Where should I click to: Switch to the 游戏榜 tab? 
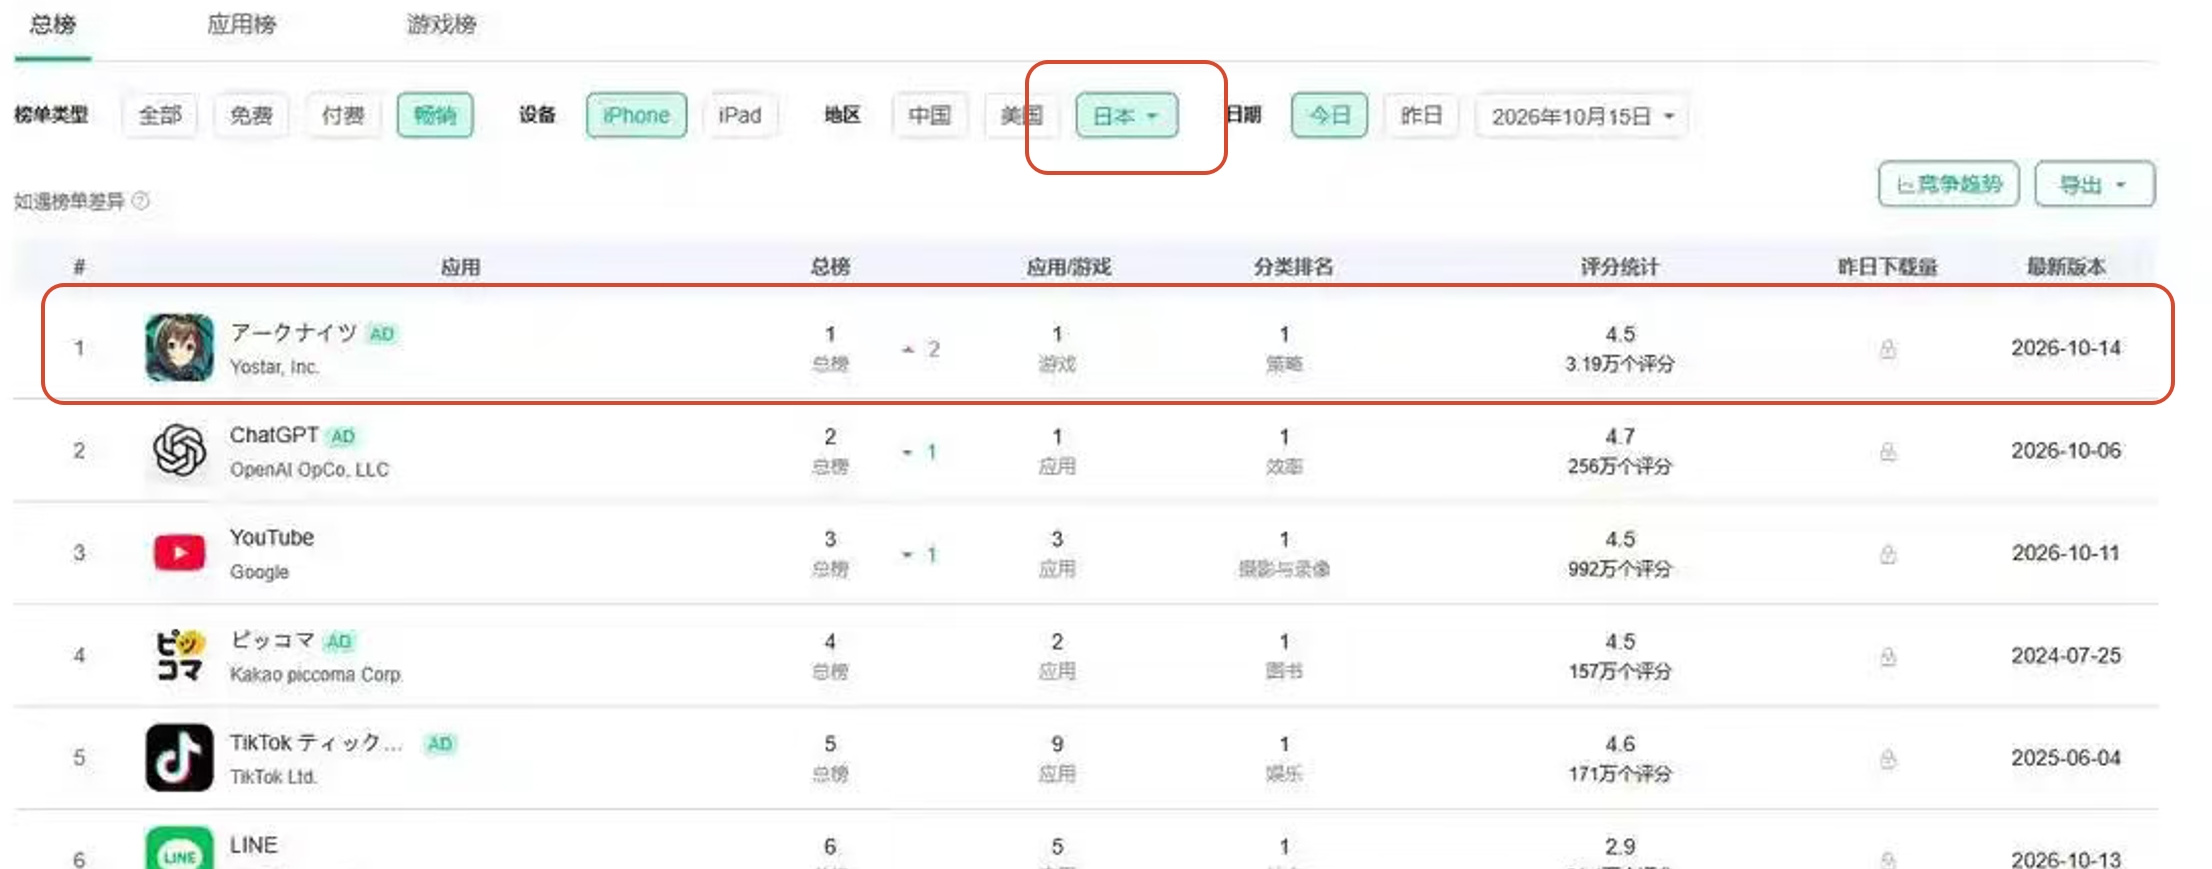click(442, 24)
